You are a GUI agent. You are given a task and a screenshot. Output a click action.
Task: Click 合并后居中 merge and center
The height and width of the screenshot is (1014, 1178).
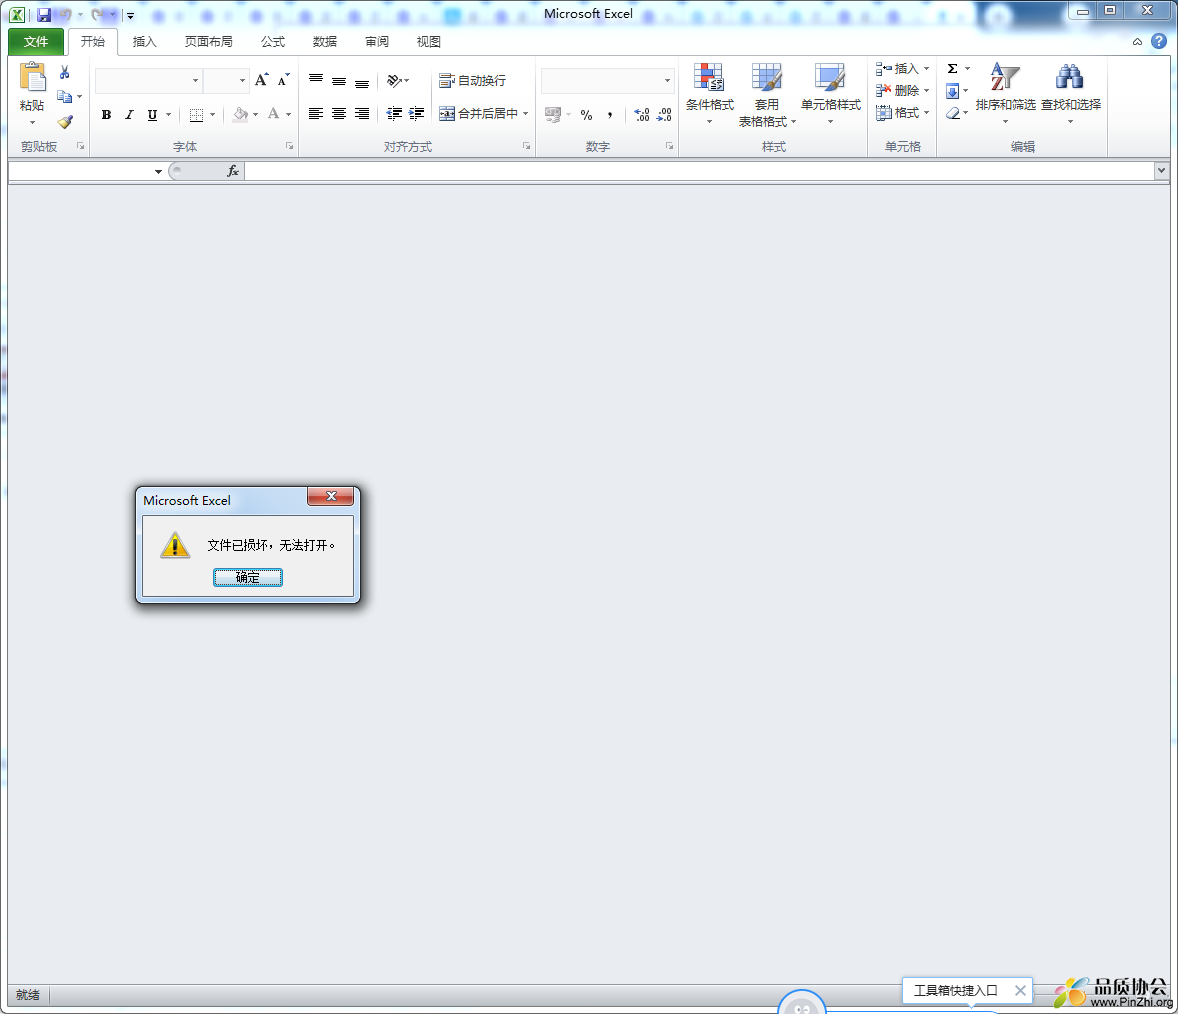pyautogui.click(x=479, y=113)
